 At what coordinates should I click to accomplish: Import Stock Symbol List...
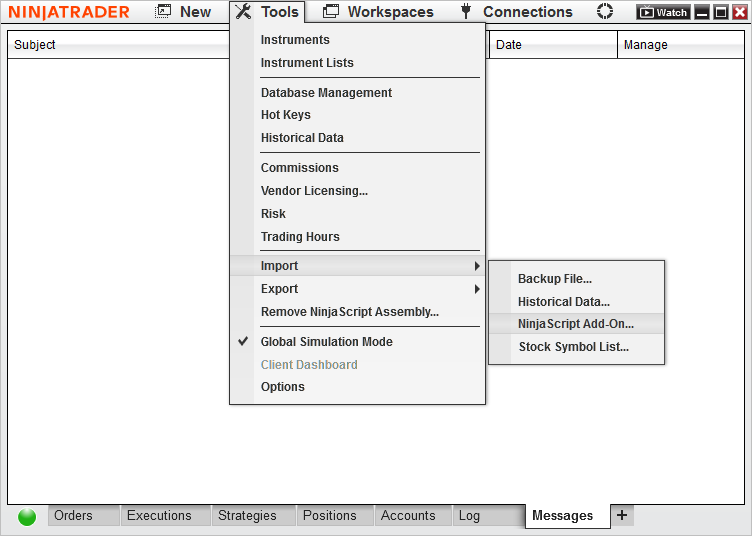coord(574,347)
